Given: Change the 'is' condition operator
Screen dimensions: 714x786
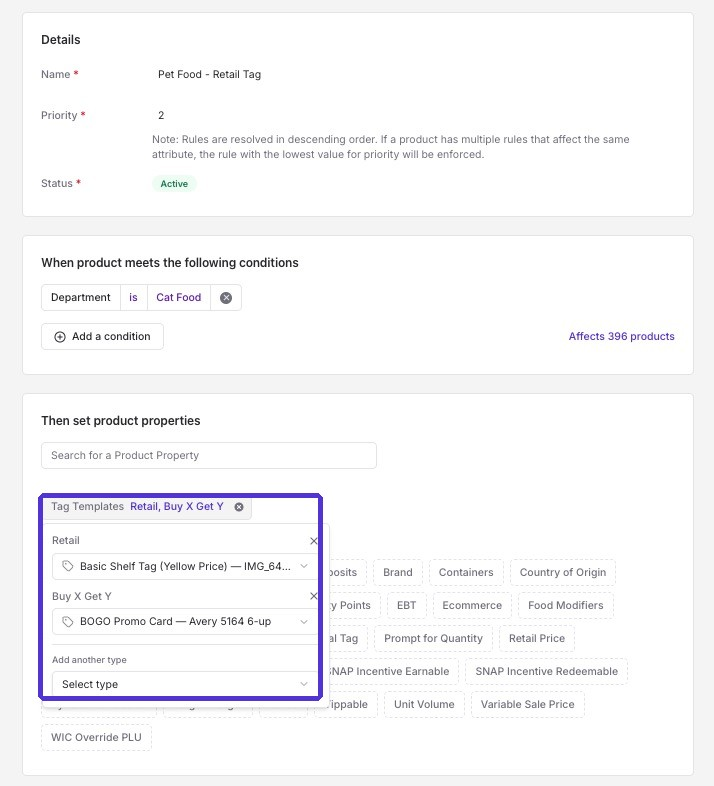Looking at the screenshot, I should pyautogui.click(x=133, y=297).
